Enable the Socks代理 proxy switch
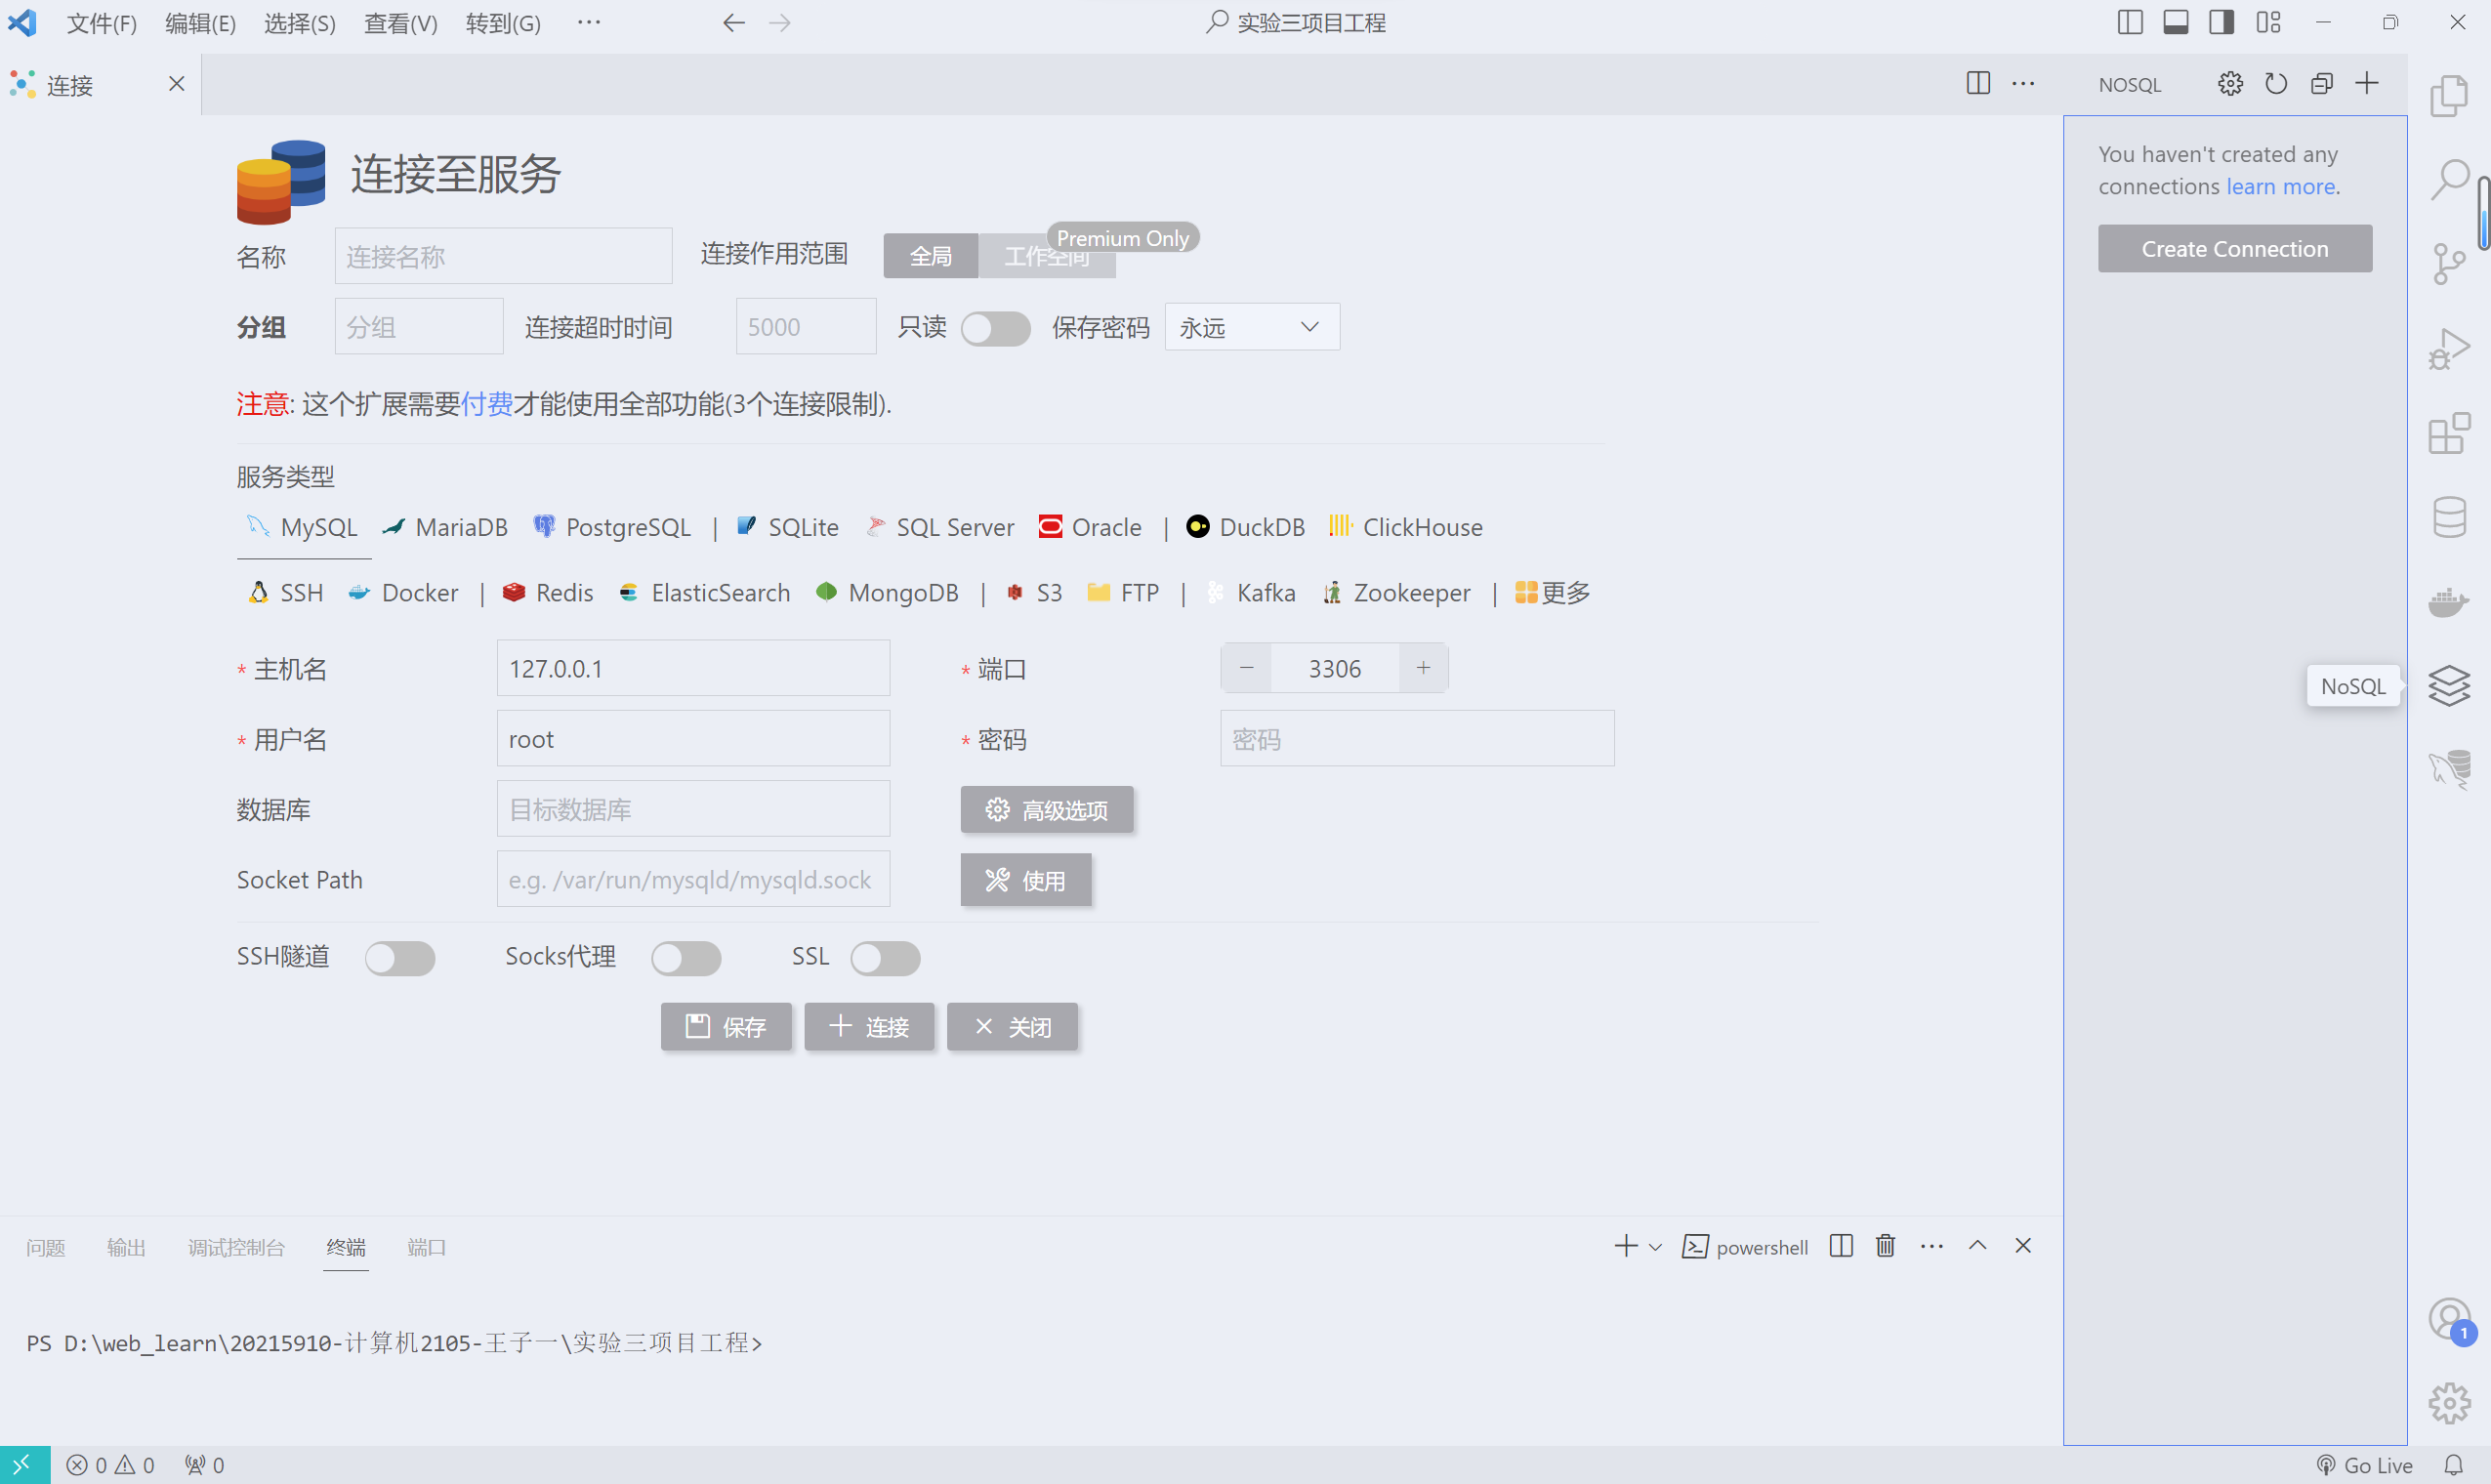Image resolution: width=2491 pixels, height=1484 pixels. 686,958
